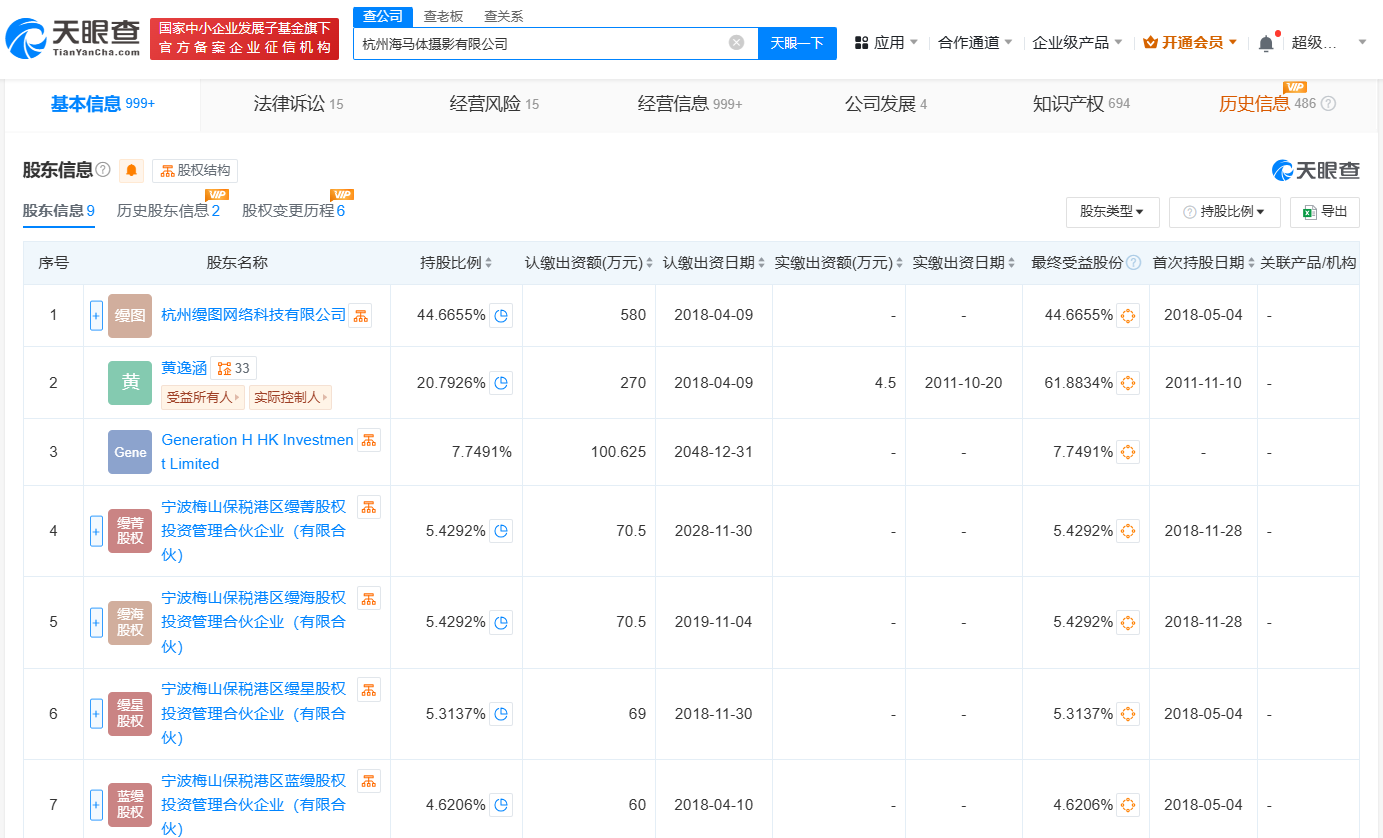Click equity structure icon for Generation H HK Investment

[x=368, y=440]
